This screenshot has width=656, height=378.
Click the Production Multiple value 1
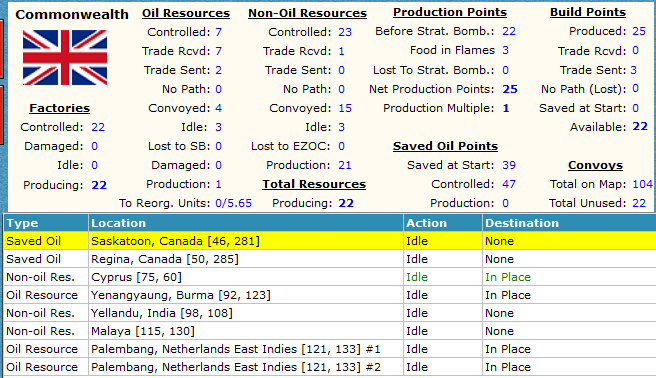[506, 108]
